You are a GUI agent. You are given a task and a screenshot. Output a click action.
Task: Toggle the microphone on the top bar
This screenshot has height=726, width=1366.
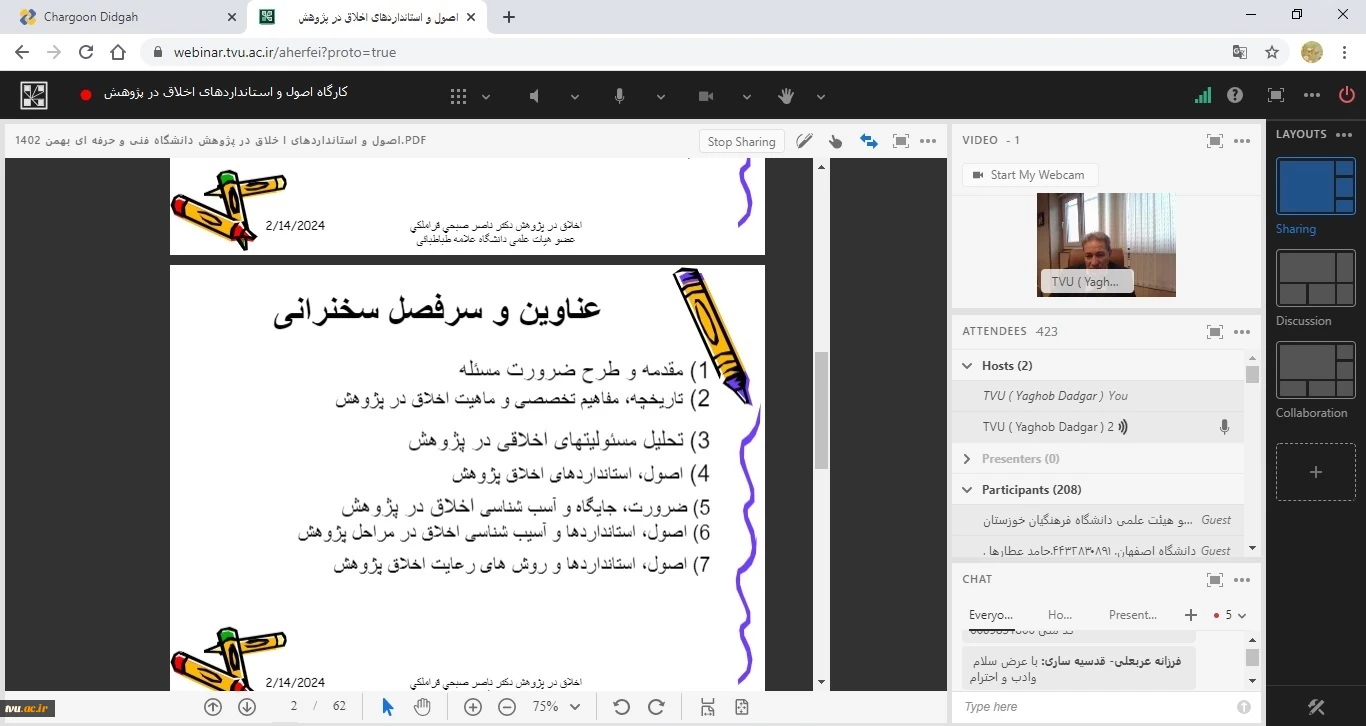coord(620,96)
